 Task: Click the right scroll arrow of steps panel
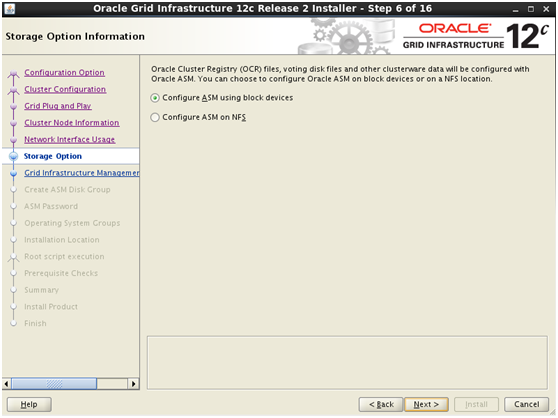coord(133,384)
